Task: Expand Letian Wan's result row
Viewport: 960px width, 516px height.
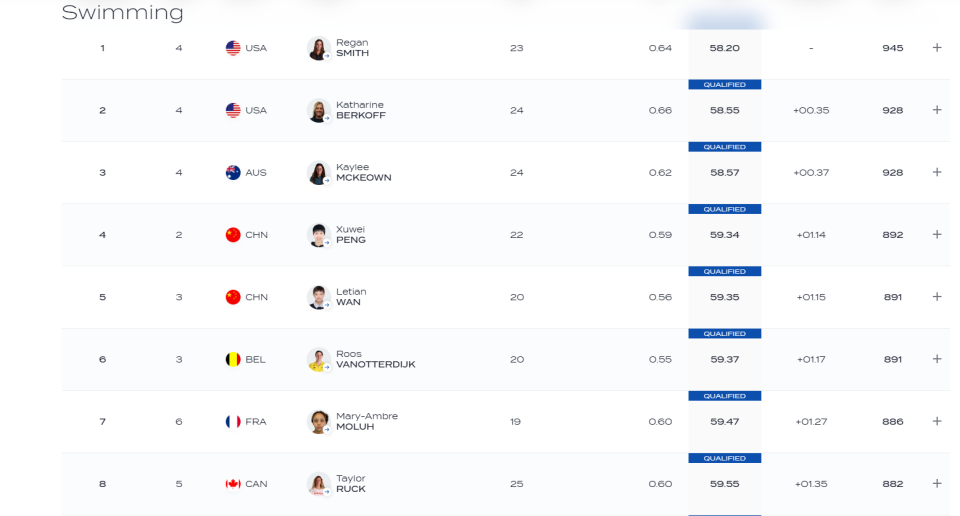Action: tap(937, 297)
